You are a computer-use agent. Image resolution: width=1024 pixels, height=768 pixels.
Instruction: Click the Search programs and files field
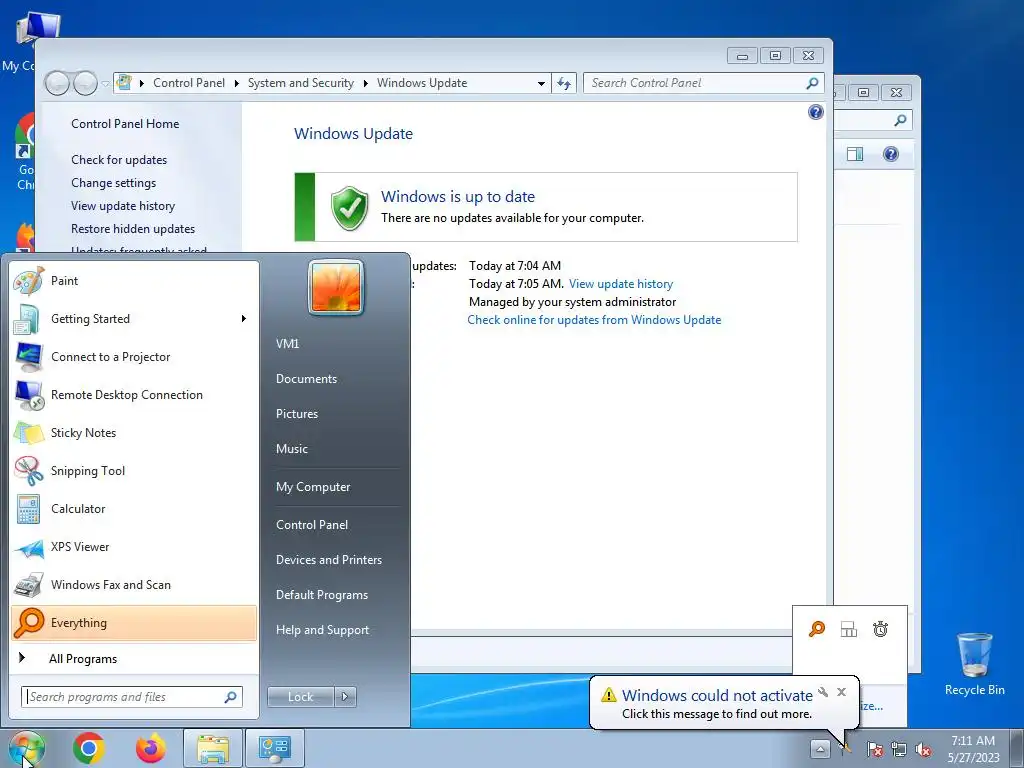coord(131,697)
